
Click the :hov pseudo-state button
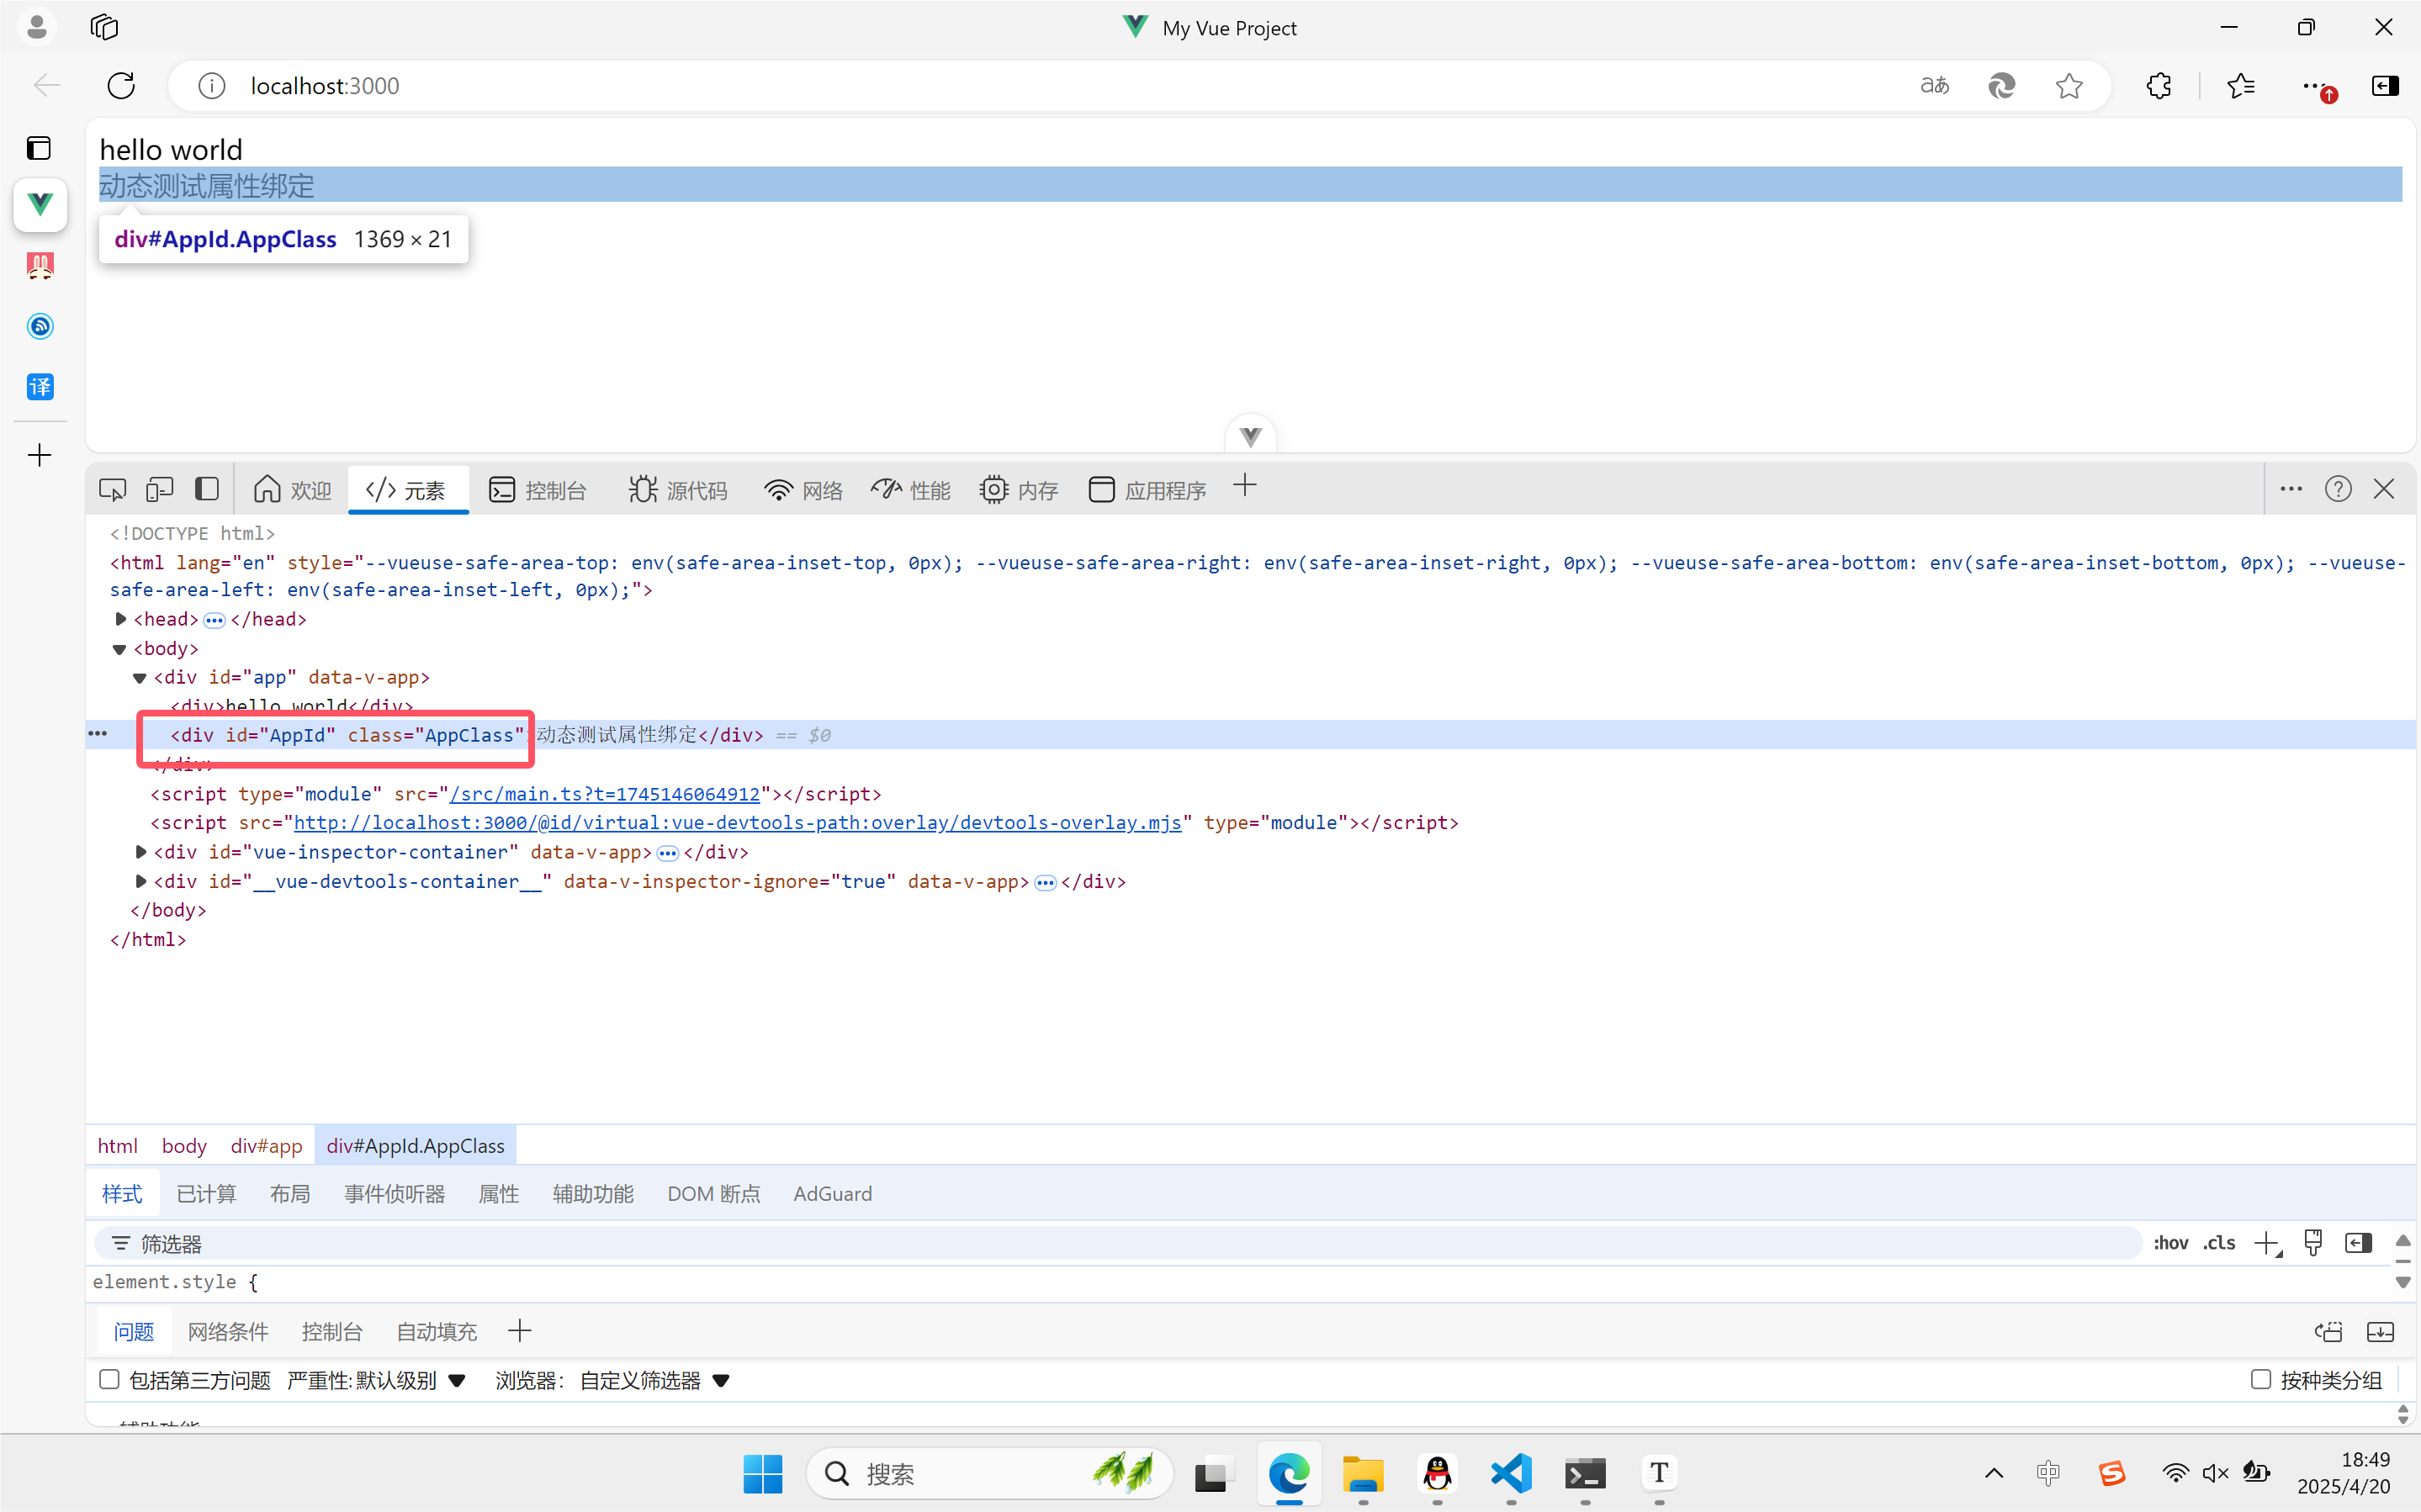pos(2171,1243)
